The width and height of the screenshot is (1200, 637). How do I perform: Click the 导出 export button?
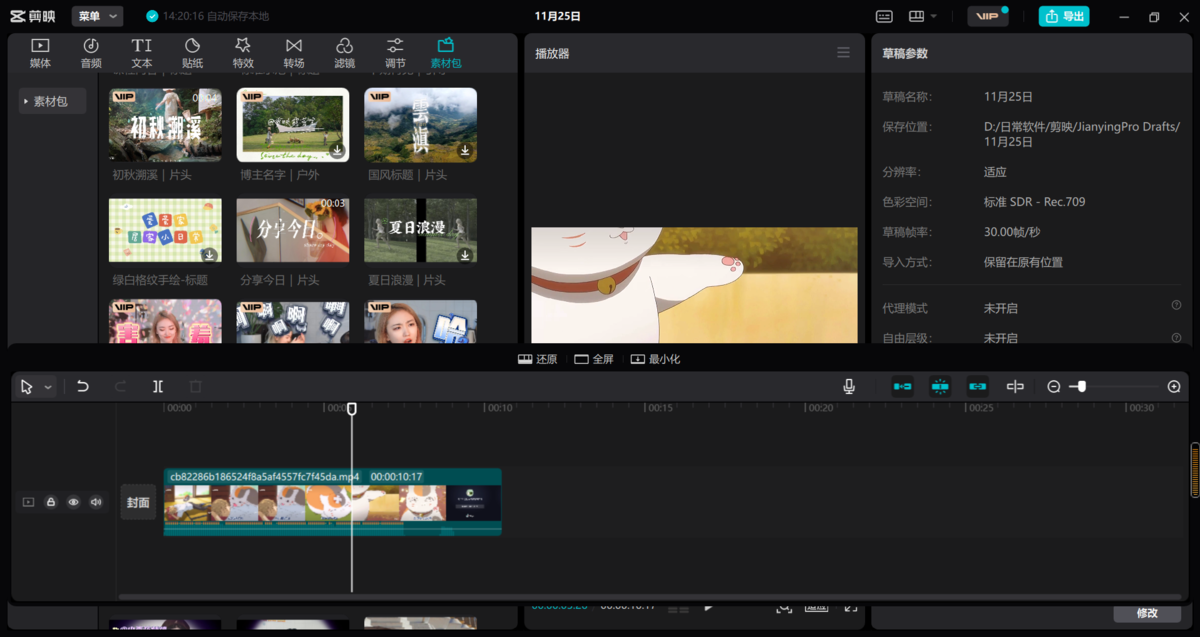tap(1064, 16)
